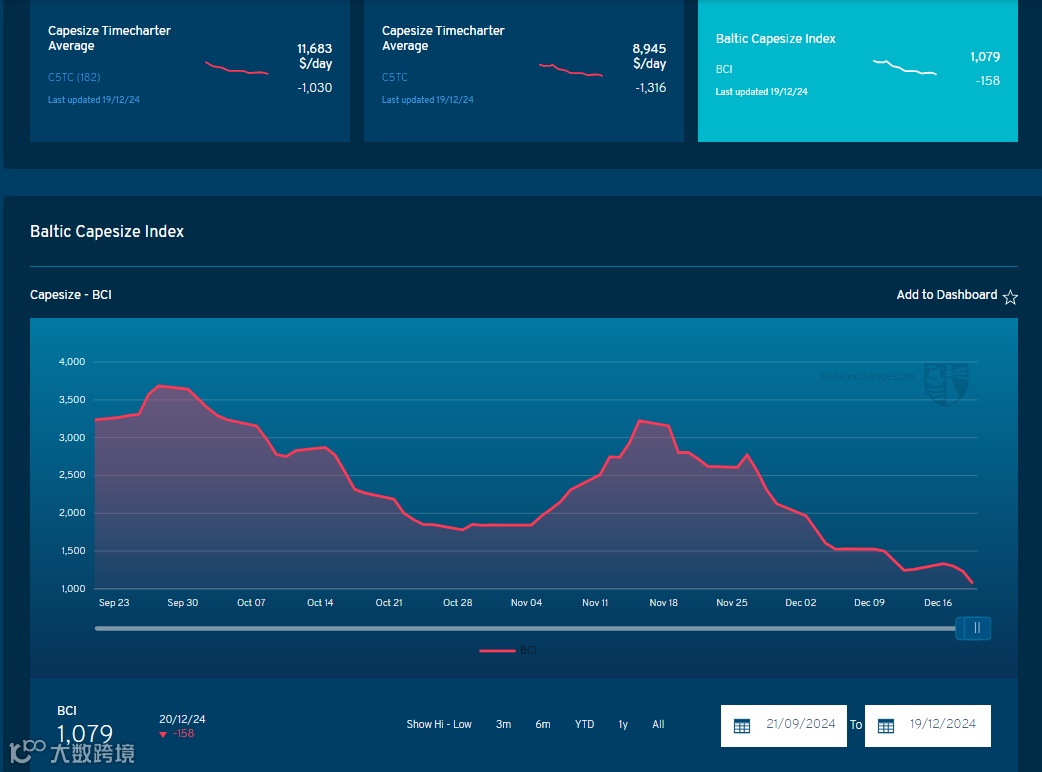Image resolution: width=1042 pixels, height=772 pixels.
Task: Click the Nov 18 axis label
Action: tap(663, 603)
